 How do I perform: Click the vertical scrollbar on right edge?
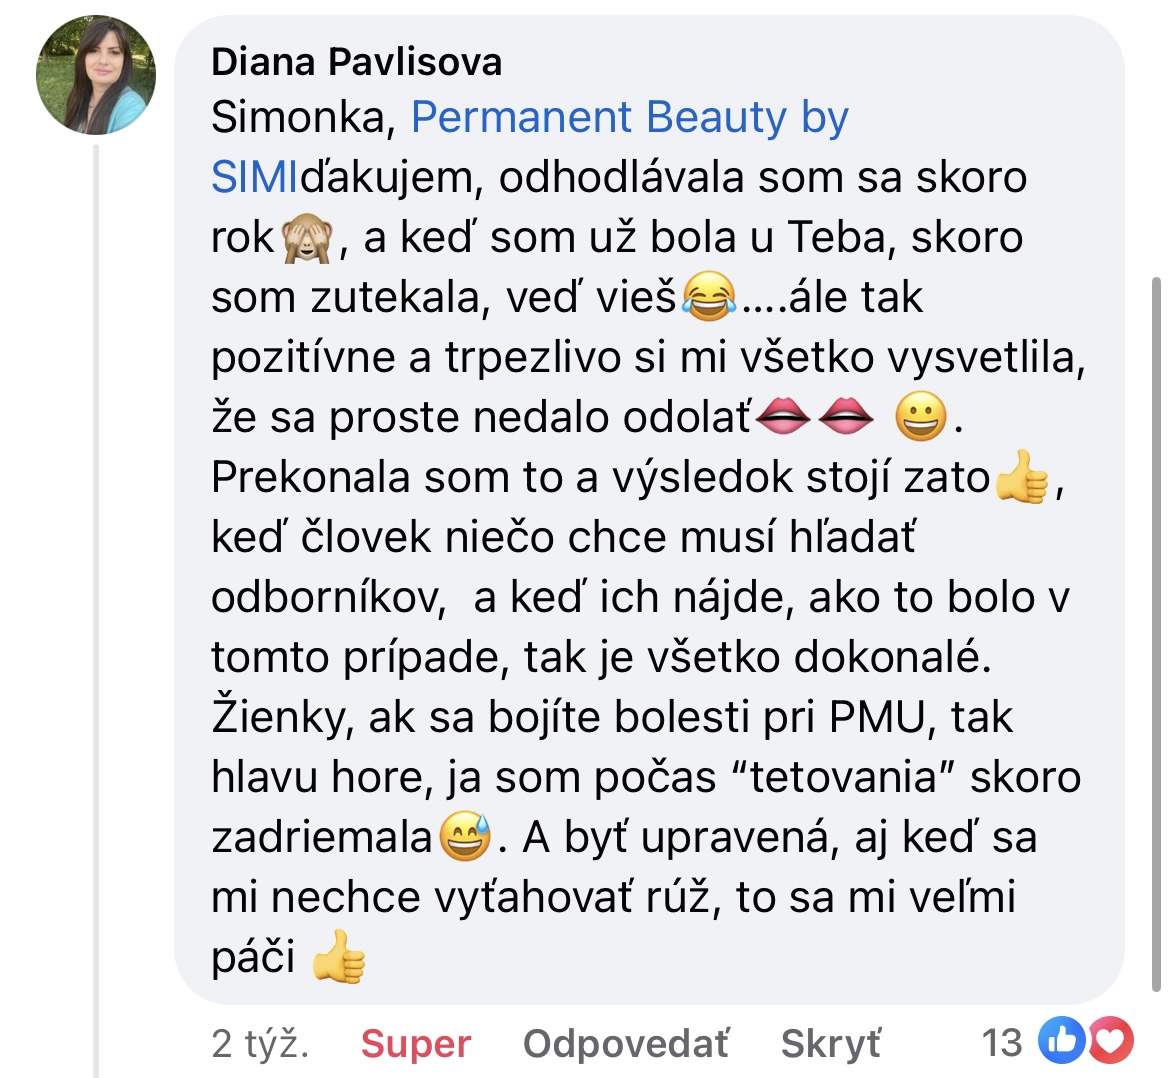tap(1156, 634)
